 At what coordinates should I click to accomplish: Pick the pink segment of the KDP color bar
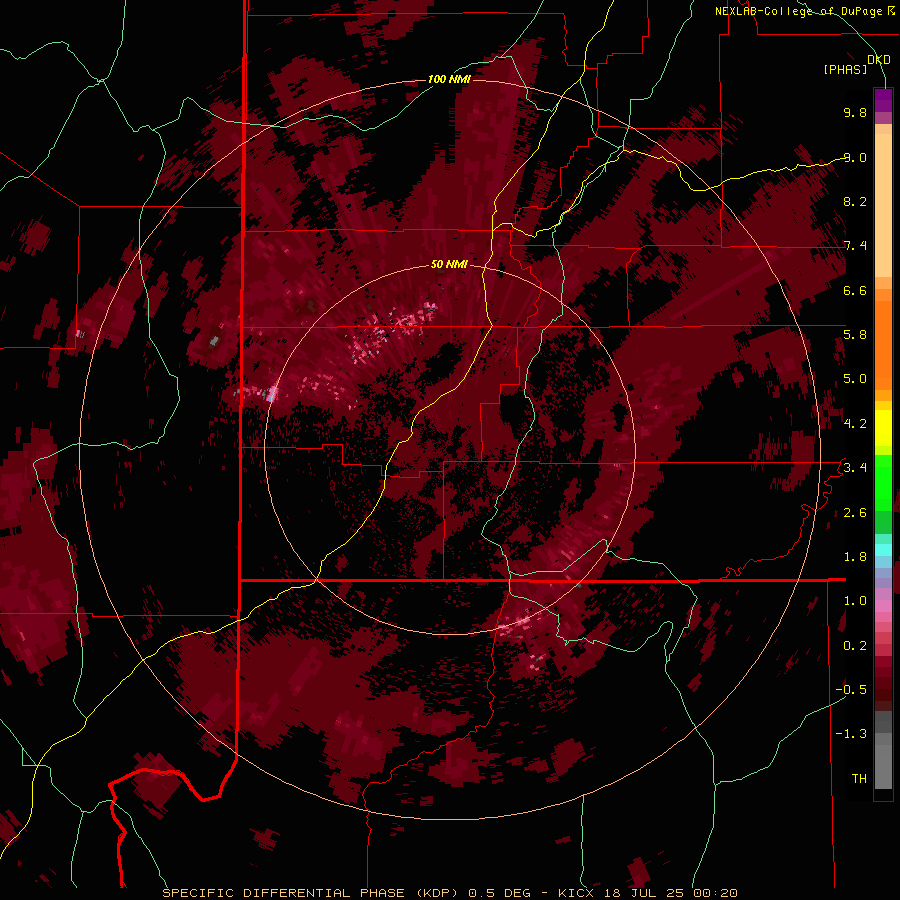coord(883,606)
